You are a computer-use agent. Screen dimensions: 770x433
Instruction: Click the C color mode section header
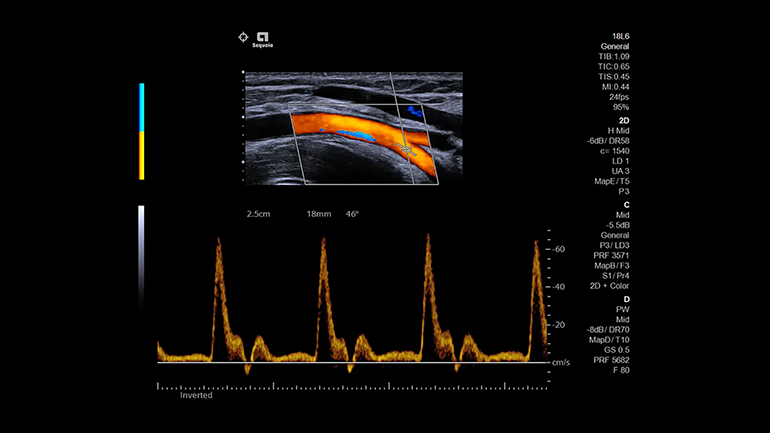[x=626, y=204]
